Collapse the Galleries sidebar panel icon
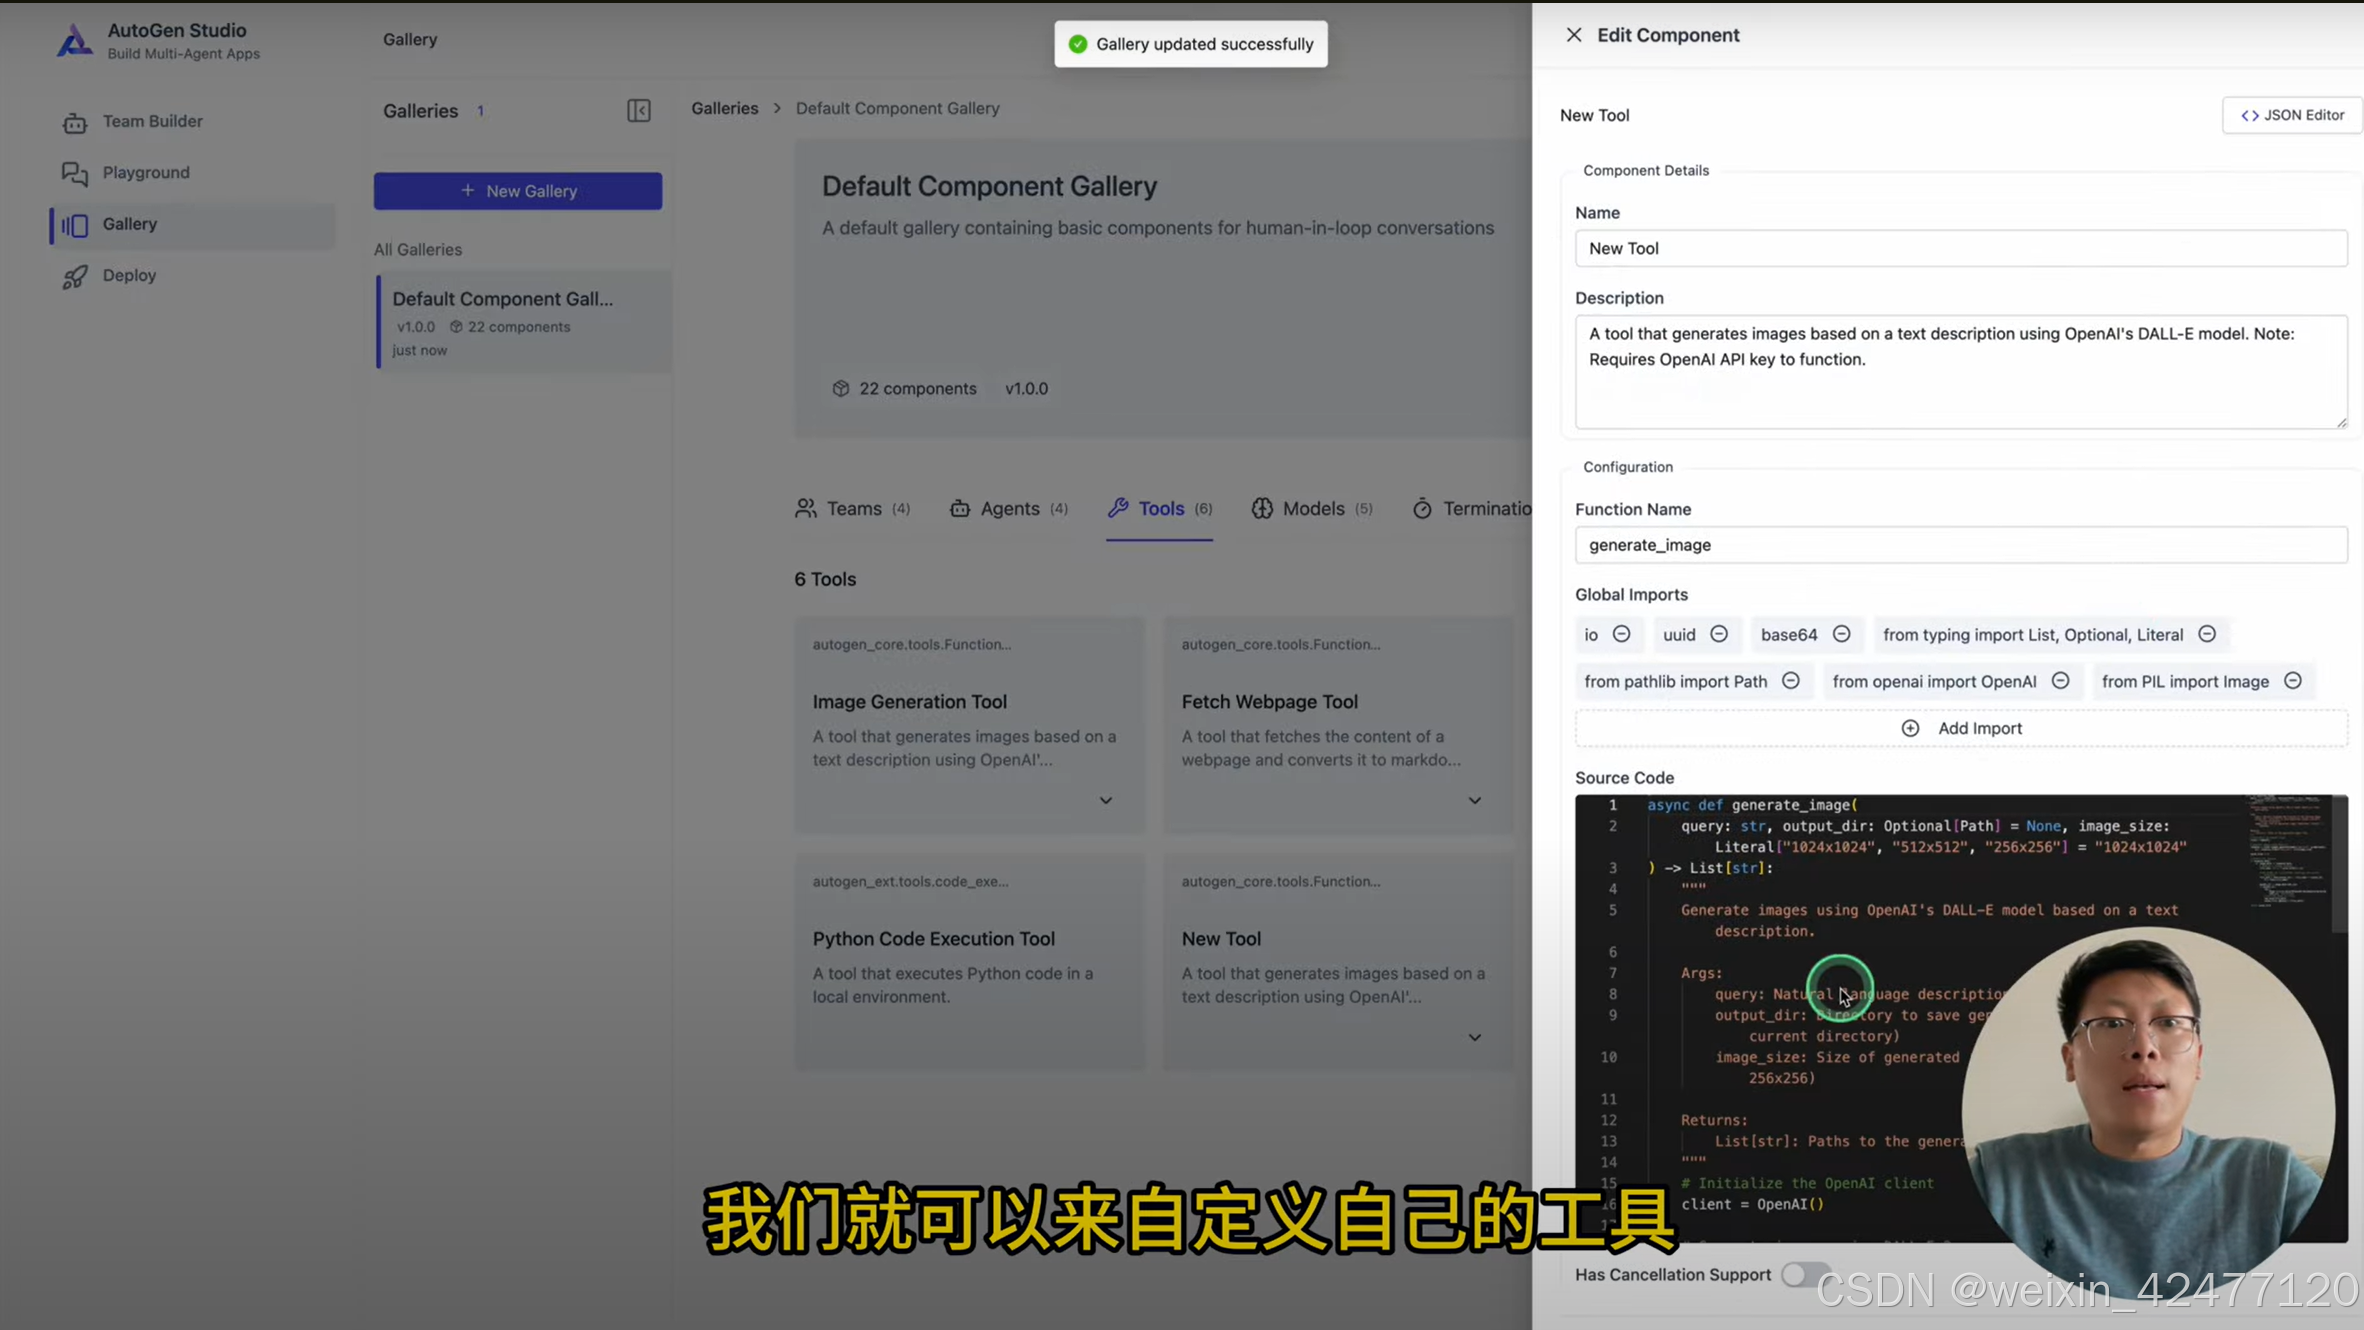2364x1330 pixels. tap(638, 111)
